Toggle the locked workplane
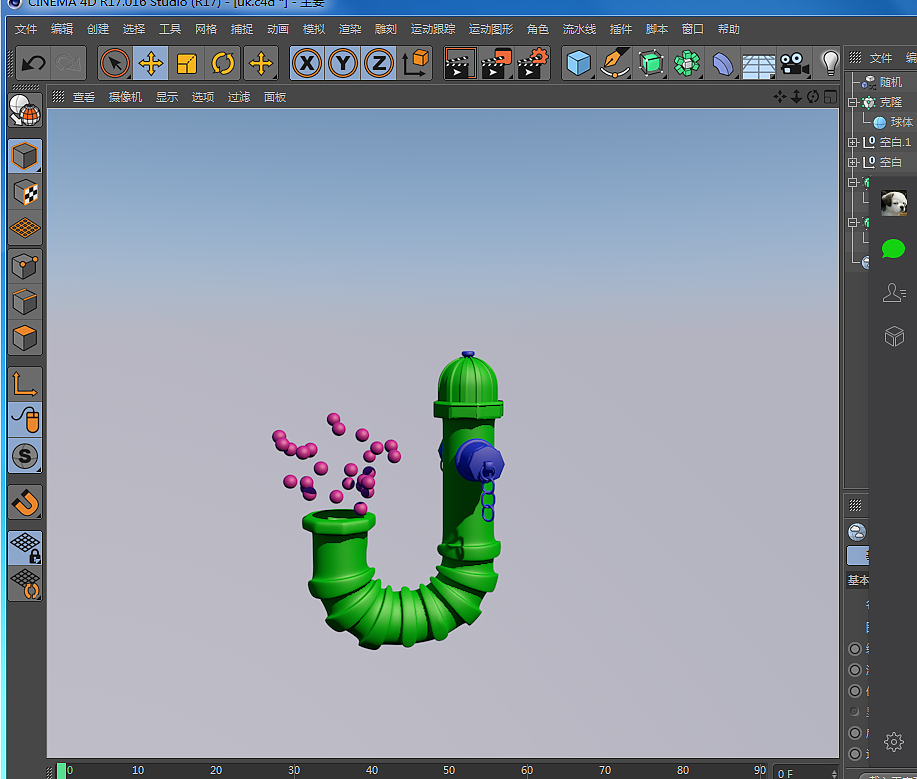The image size is (917, 779). 25,547
